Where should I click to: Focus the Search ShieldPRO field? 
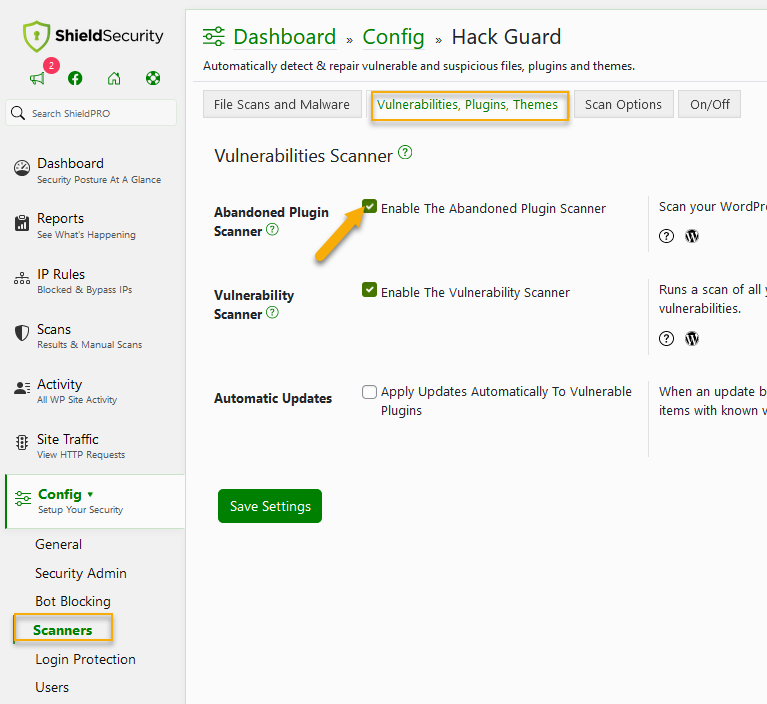pos(91,113)
